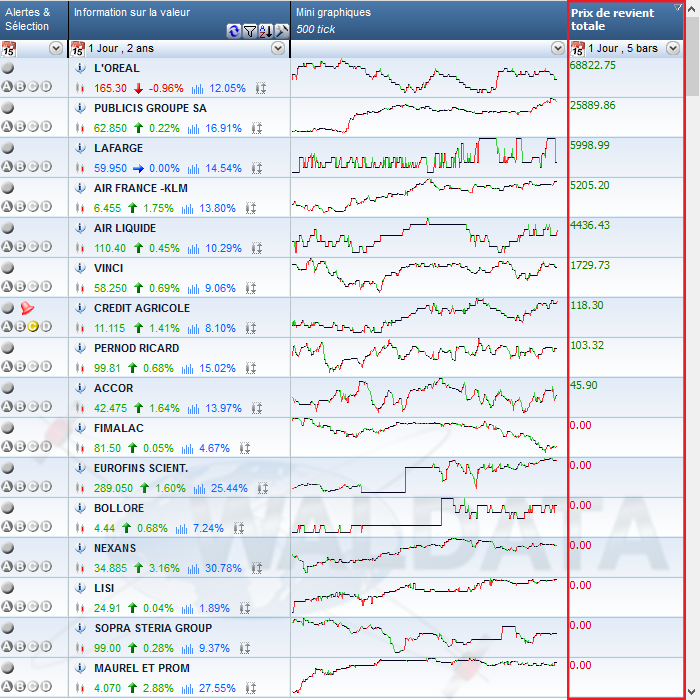Click the 118.30 cost value
This screenshot has height=700, width=700.
tap(587, 305)
